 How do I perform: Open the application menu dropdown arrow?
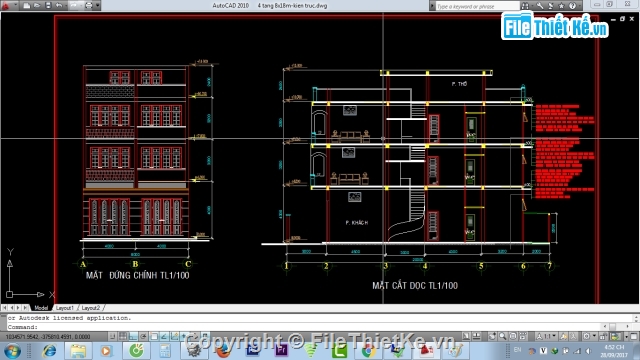click(16, 4)
